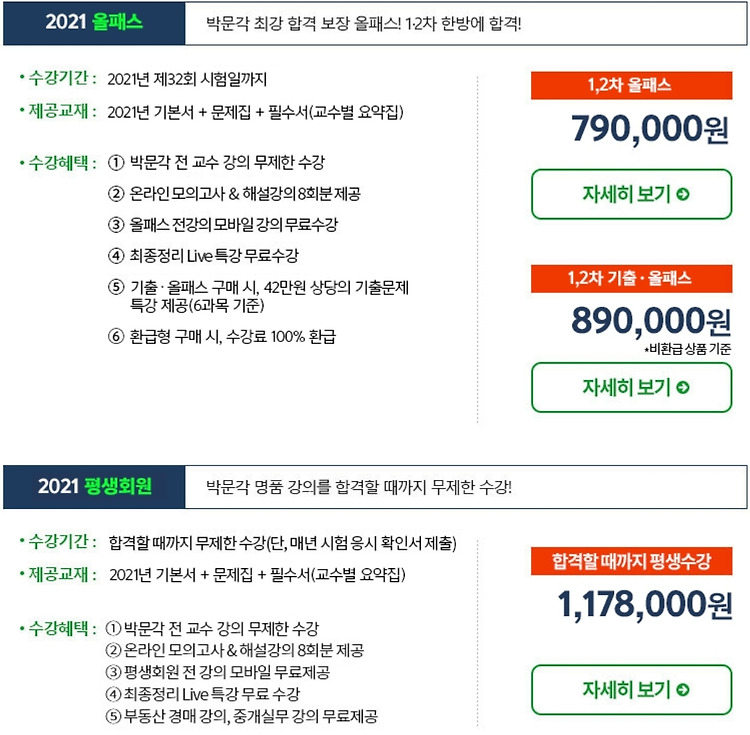Click 자세히 보기 under 1,178,000원 평생회원
This screenshot has width=750, height=735.
(x=631, y=690)
